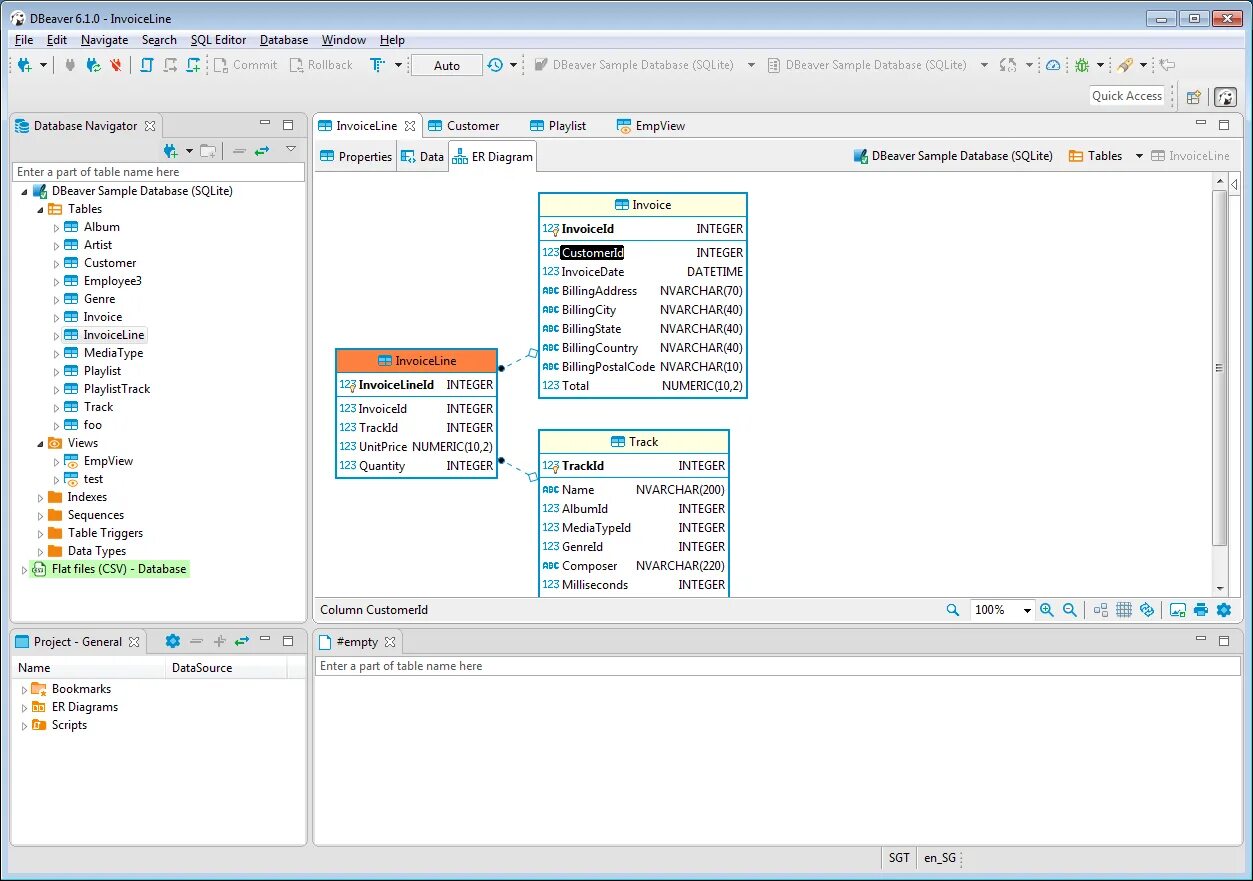The width and height of the screenshot is (1253, 881).
Task: Open the Database menu
Action: pos(284,40)
